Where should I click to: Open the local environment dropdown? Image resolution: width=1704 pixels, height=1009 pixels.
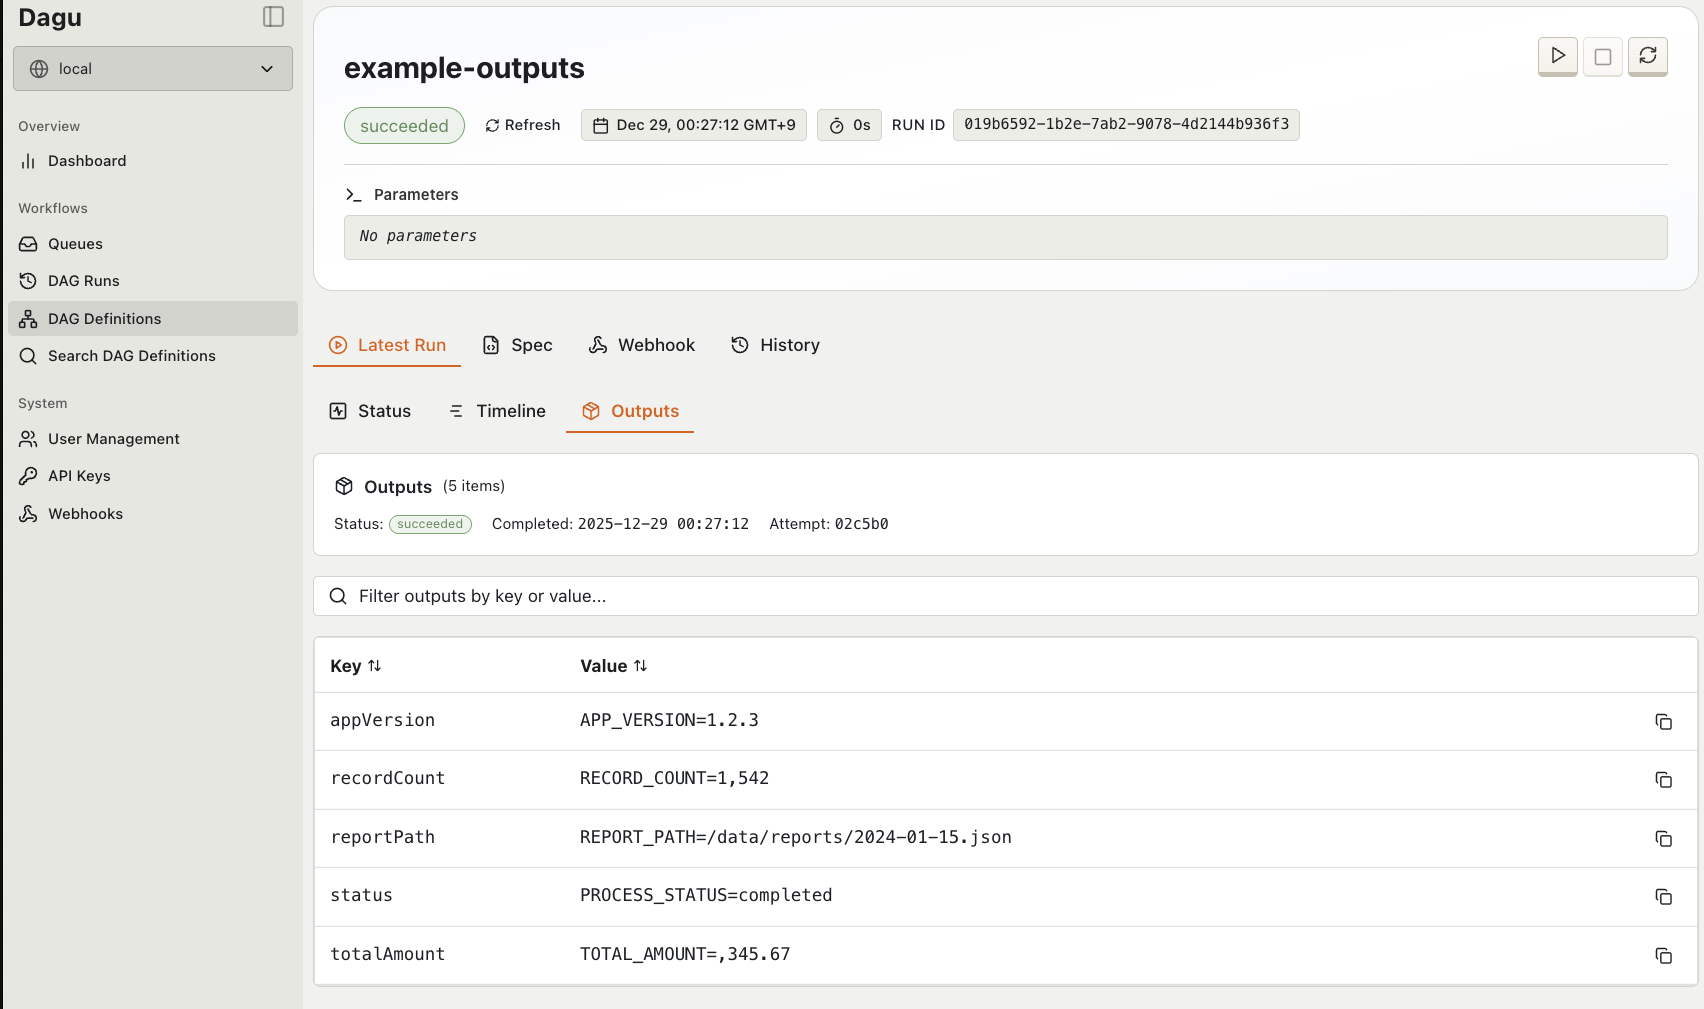[153, 69]
